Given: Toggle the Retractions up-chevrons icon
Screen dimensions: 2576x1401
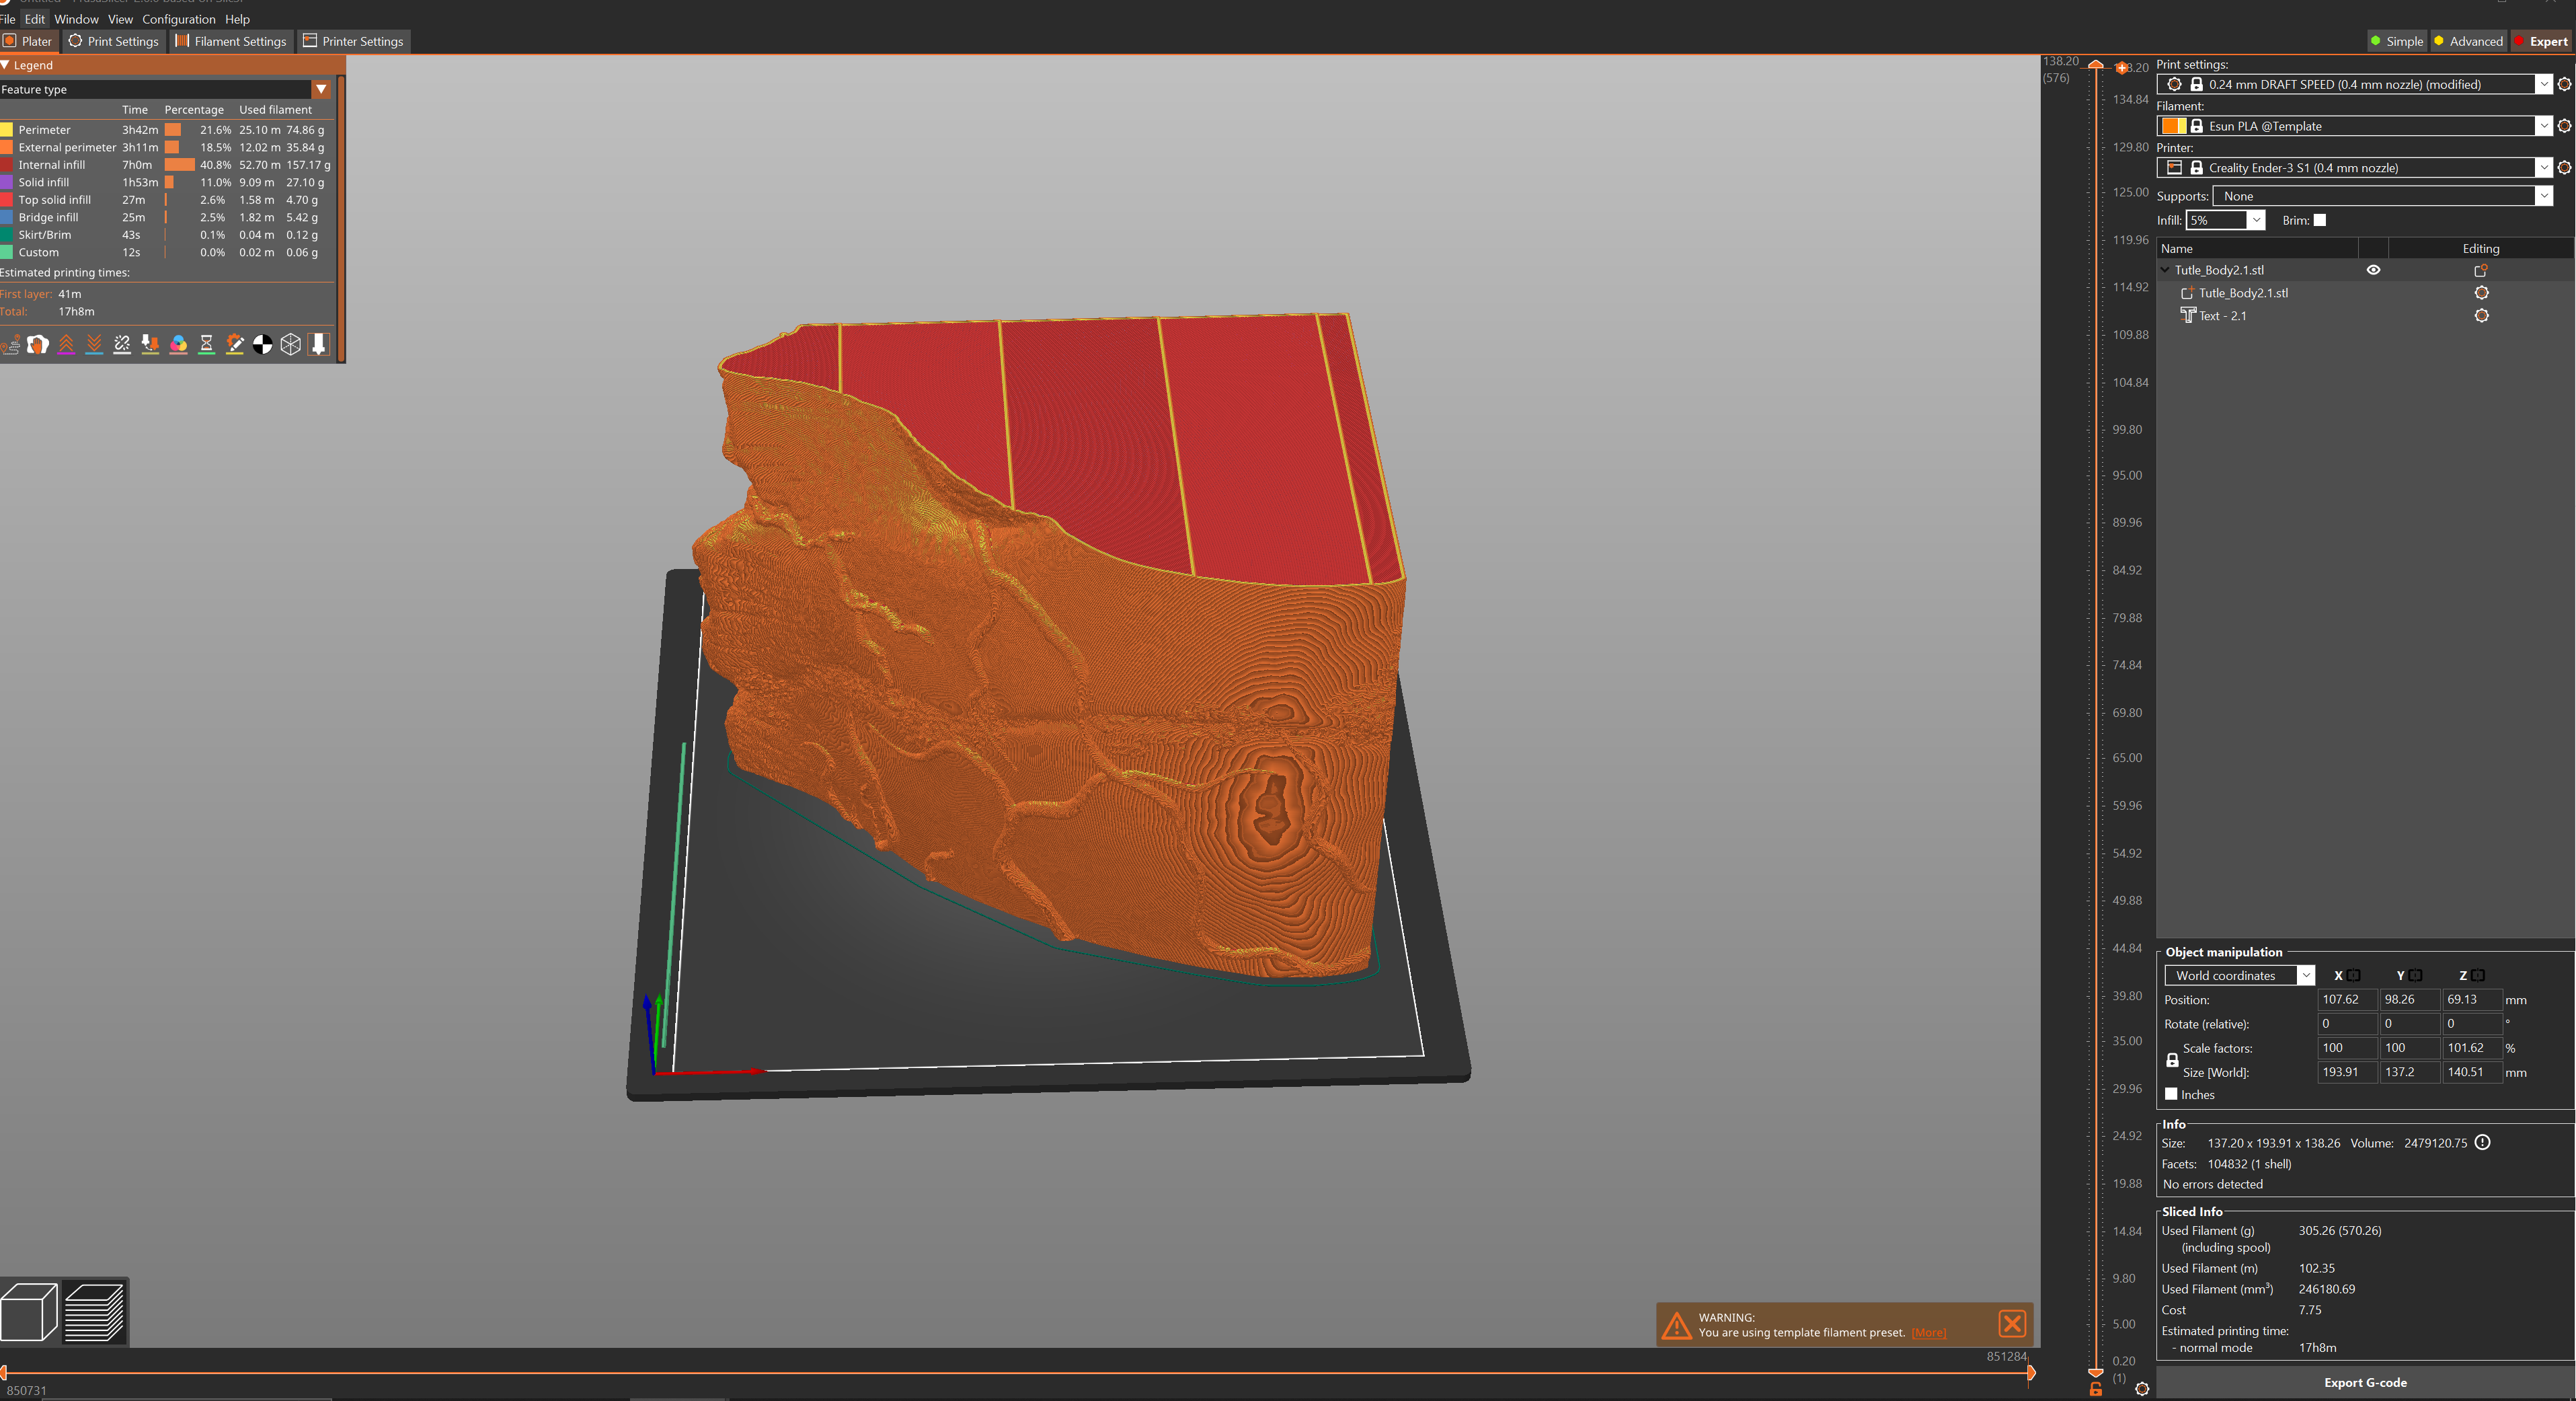Looking at the screenshot, I should 66,345.
